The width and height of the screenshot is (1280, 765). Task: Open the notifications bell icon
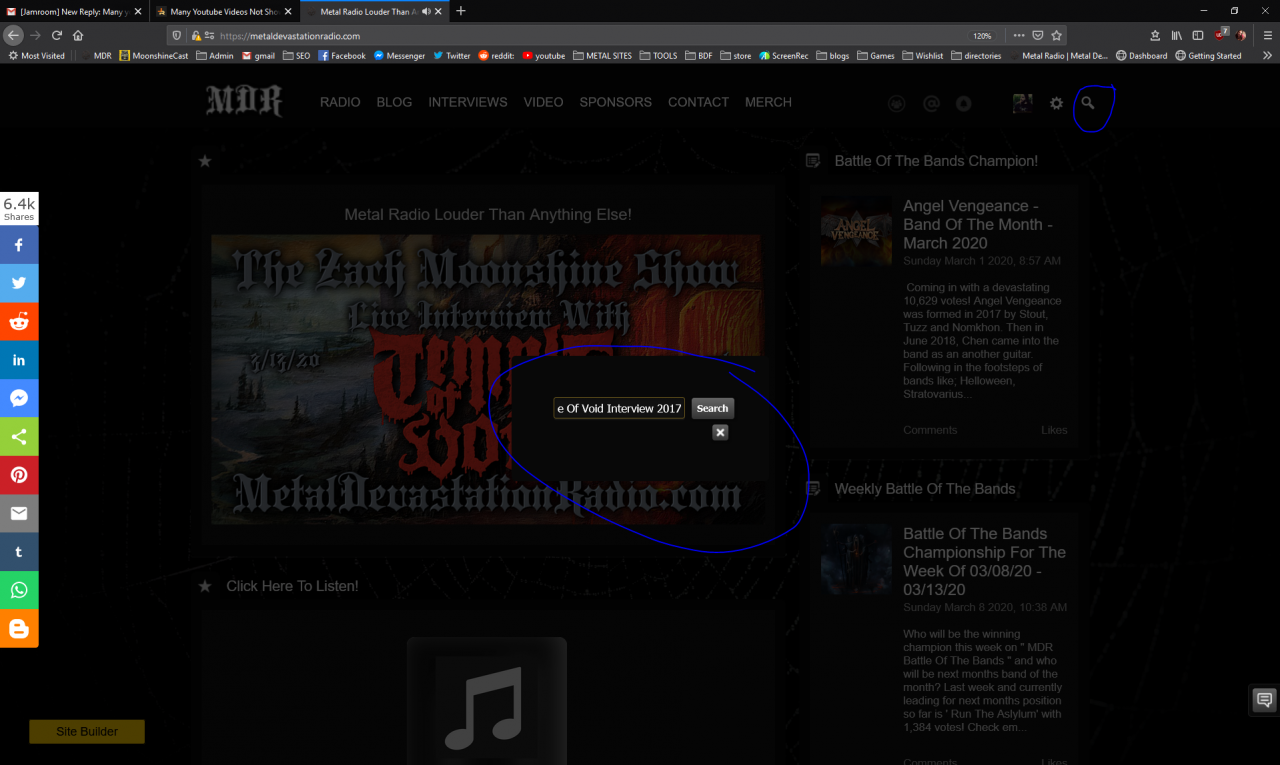coord(963,103)
